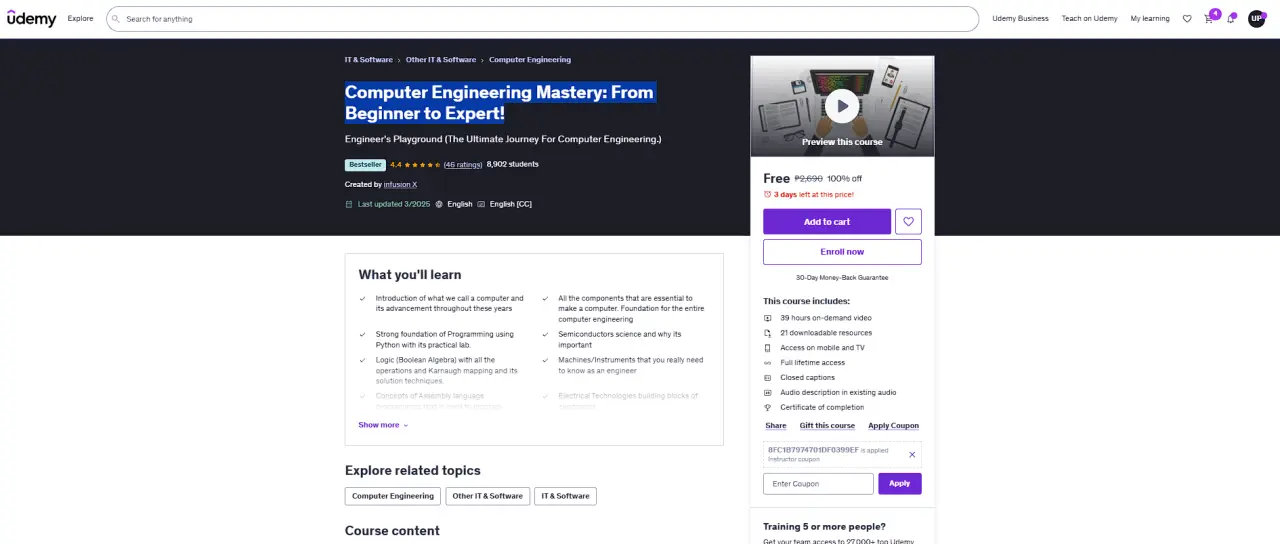
Task: Click the Full lifetime access infinity icon
Action: coord(768,363)
